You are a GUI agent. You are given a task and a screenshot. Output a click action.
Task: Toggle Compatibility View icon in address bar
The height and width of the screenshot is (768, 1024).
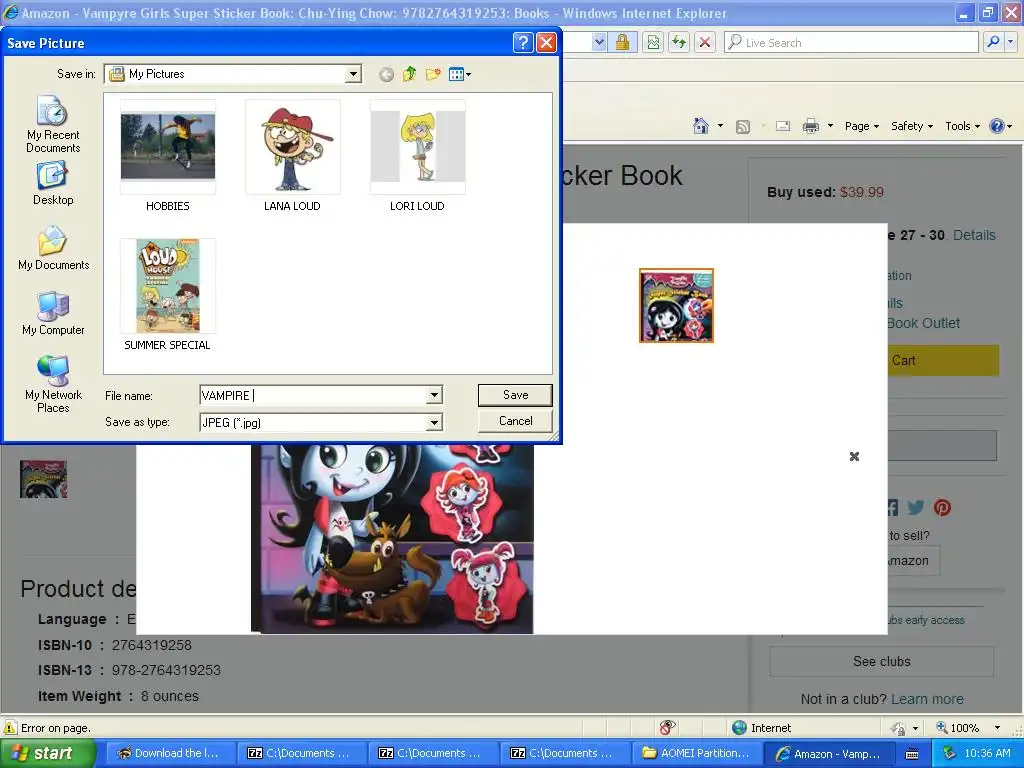click(x=653, y=42)
